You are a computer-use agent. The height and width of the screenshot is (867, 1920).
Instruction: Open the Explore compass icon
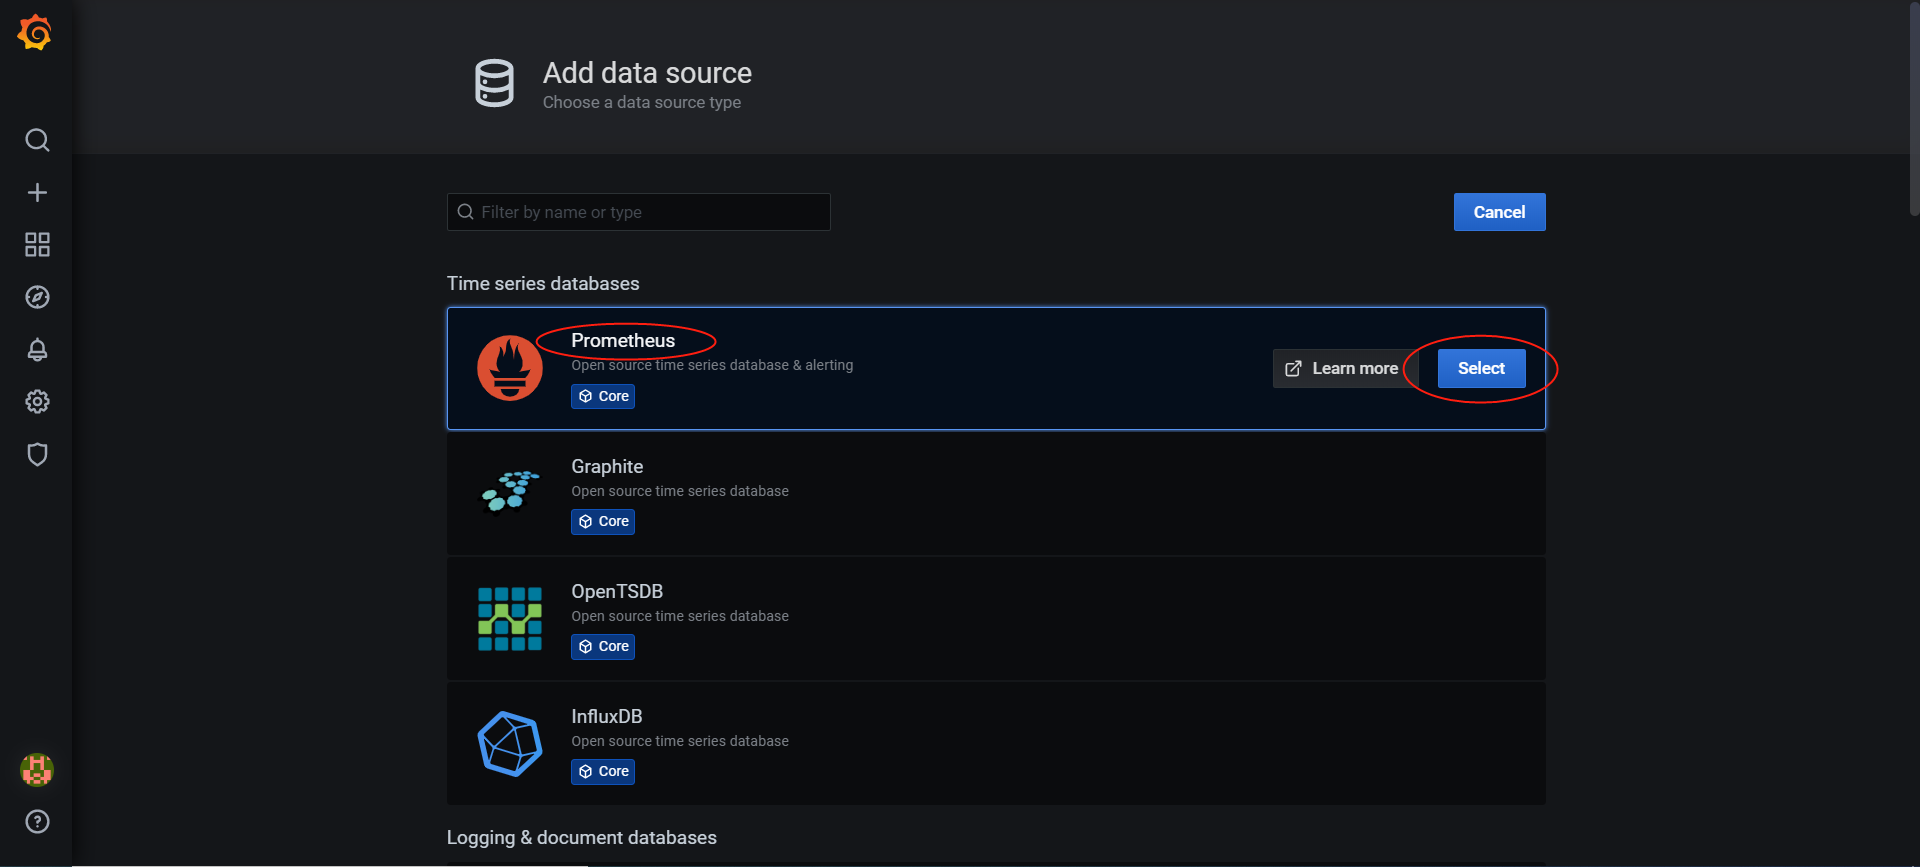click(37, 297)
